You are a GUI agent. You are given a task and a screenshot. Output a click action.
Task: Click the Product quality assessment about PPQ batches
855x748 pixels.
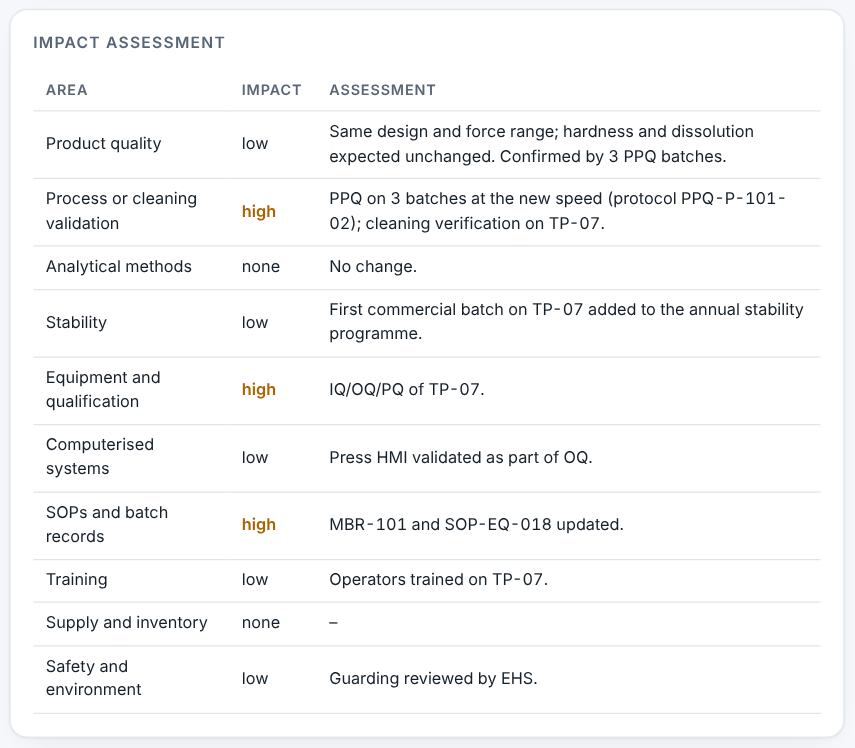pyautogui.click(x=541, y=144)
